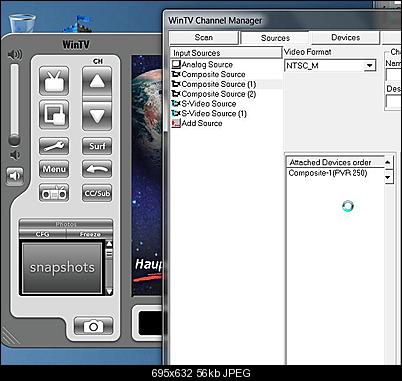Switch to radio mode with boombox button

click(54, 193)
